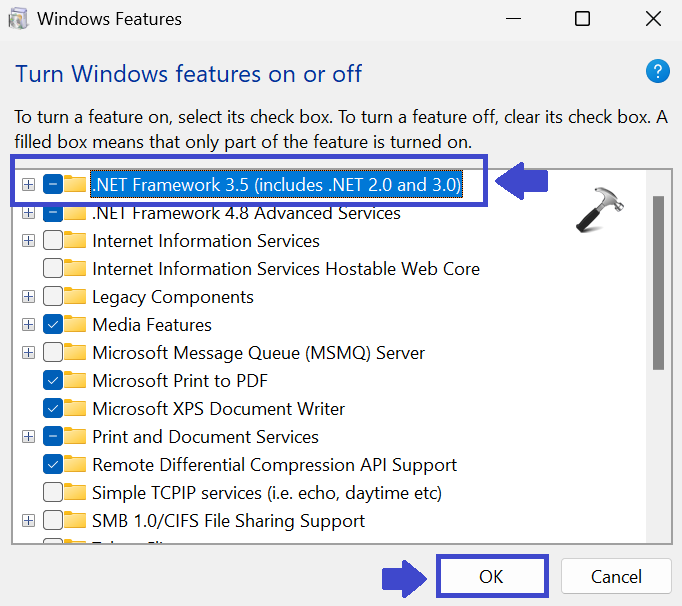The image size is (682, 606).
Task: Expand the Print and Document Services node
Action: click(28, 437)
